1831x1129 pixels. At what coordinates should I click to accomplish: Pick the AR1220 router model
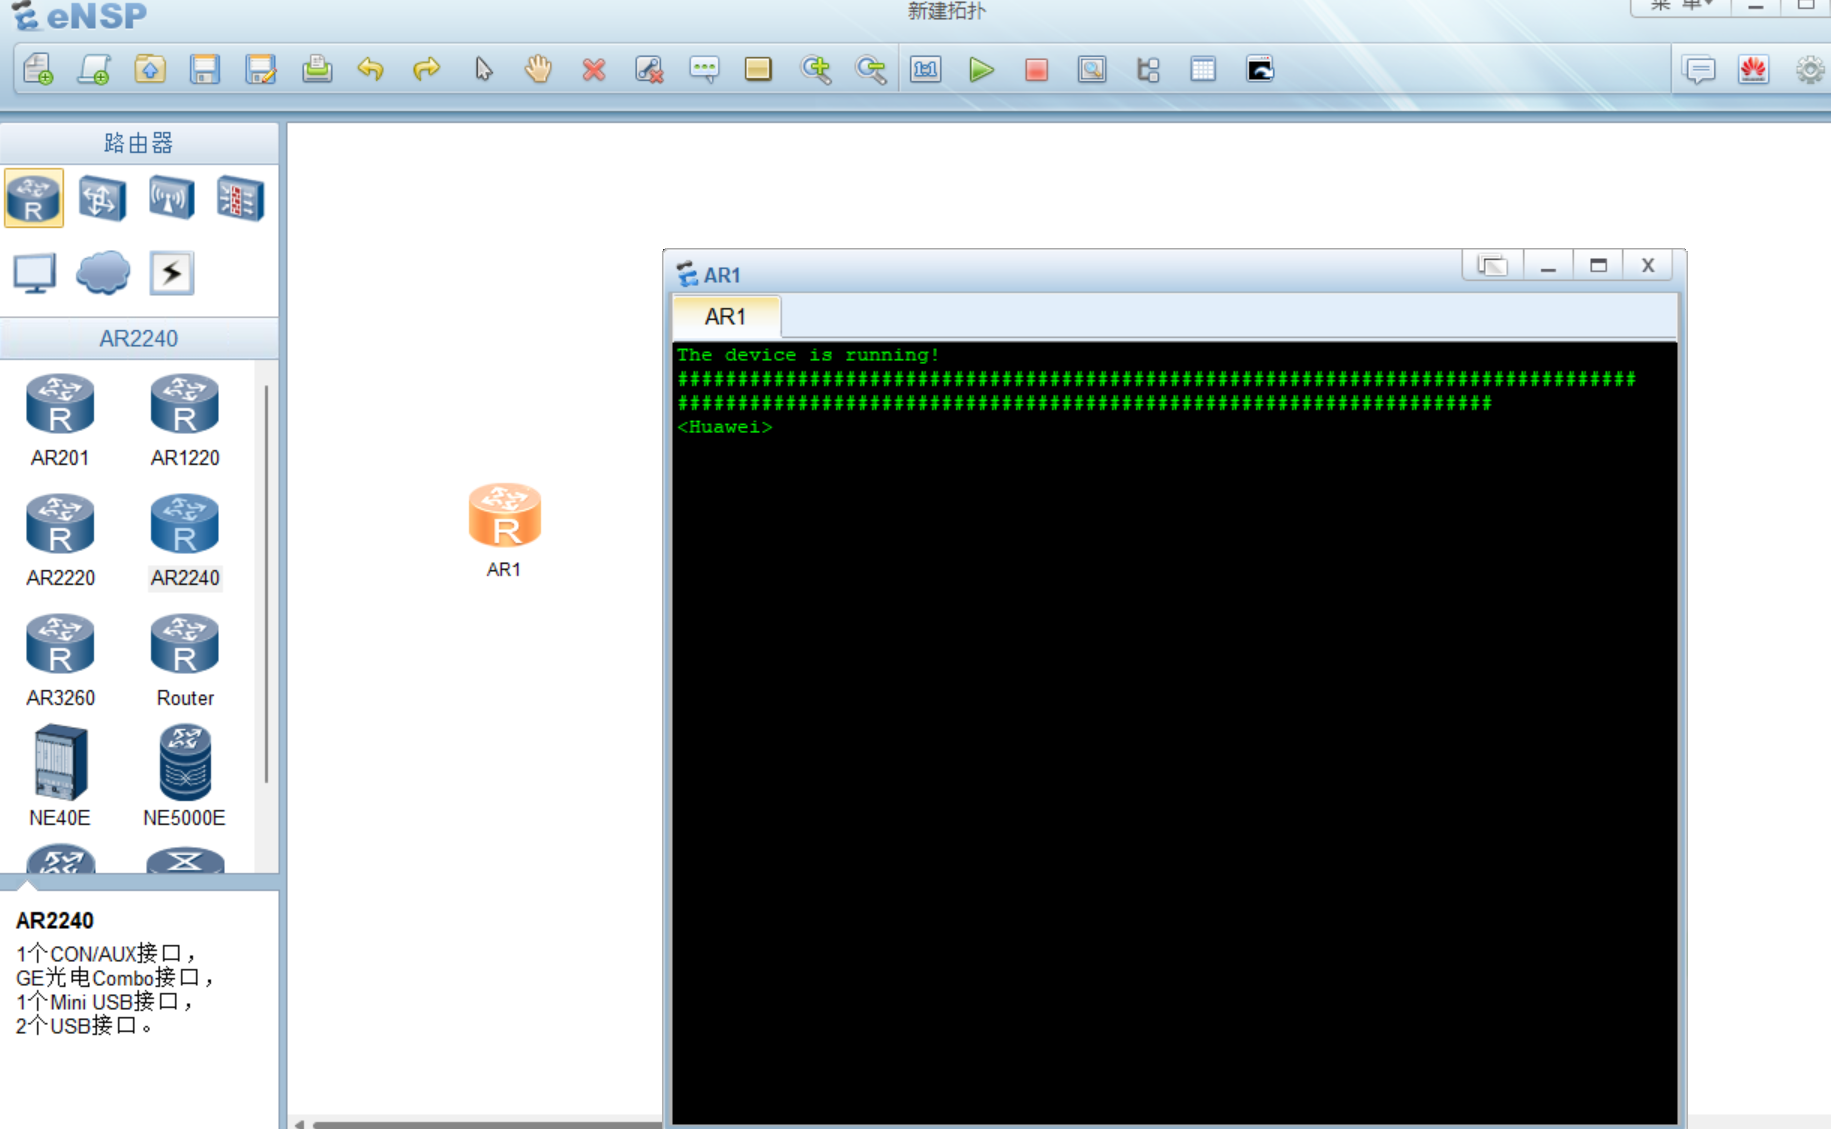click(x=185, y=421)
